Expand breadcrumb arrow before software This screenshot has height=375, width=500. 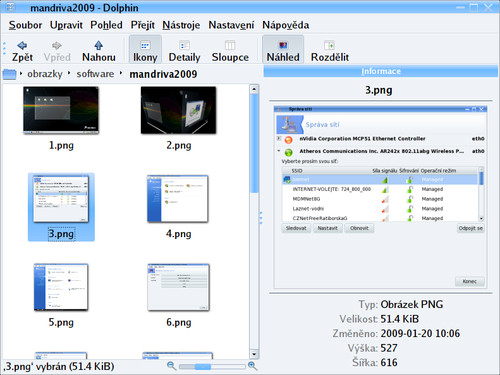point(69,73)
